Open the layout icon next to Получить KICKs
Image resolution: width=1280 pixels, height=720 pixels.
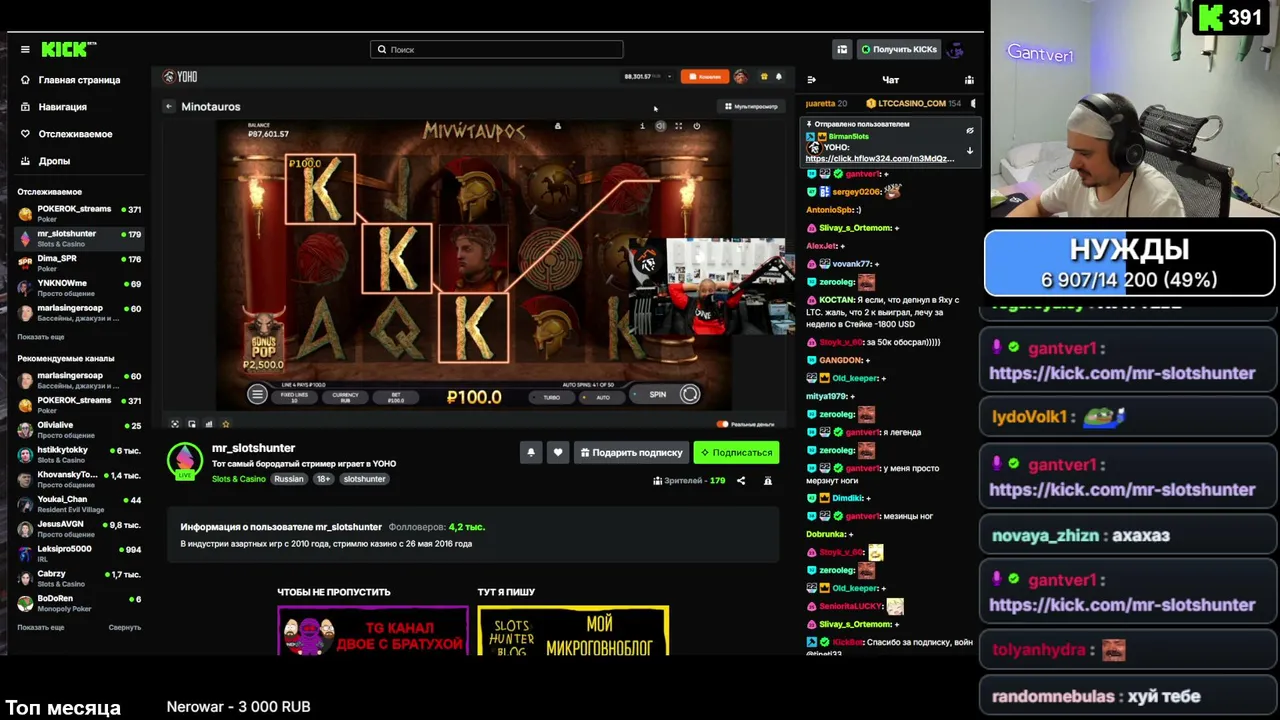point(842,49)
